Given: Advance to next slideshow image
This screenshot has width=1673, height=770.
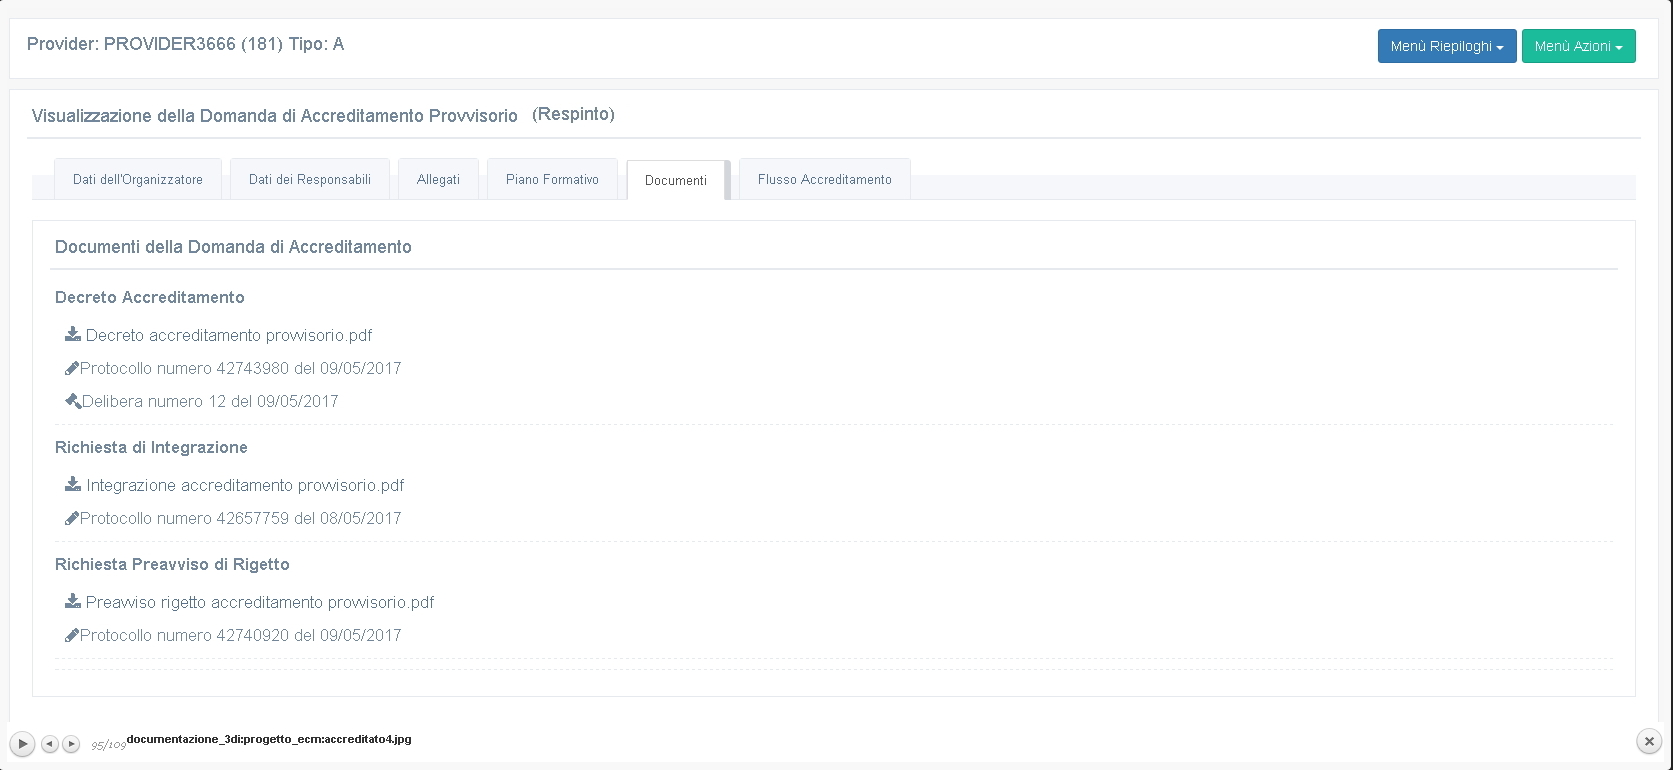Looking at the screenshot, I should 71,744.
